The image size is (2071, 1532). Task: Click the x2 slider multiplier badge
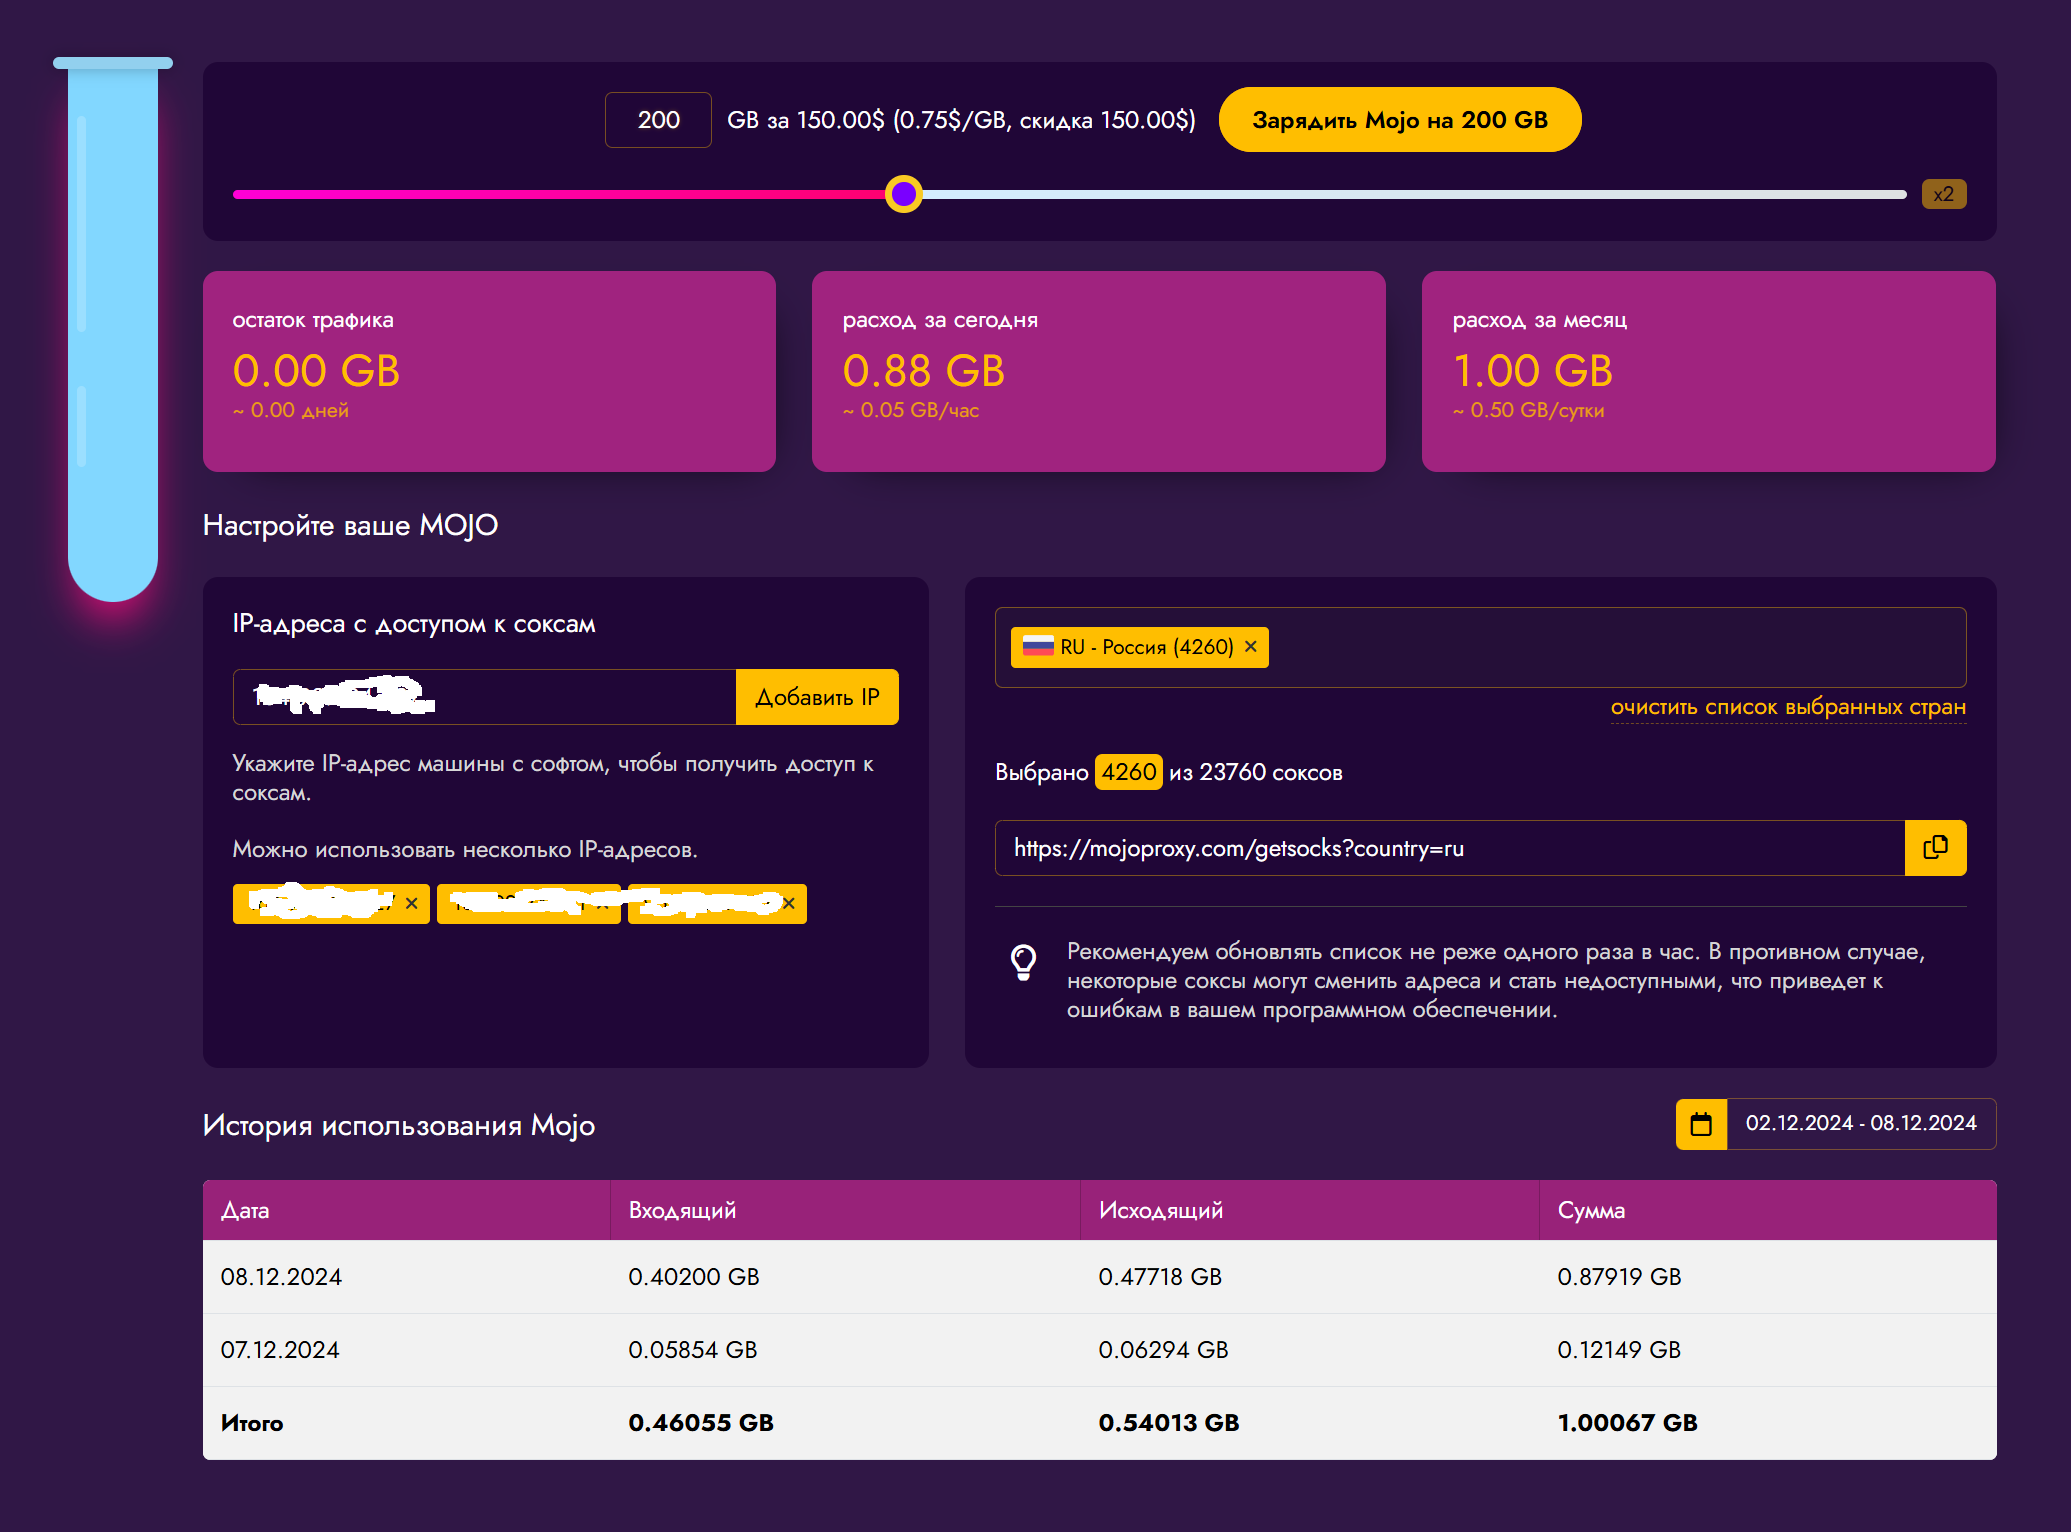pyautogui.click(x=1943, y=194)
